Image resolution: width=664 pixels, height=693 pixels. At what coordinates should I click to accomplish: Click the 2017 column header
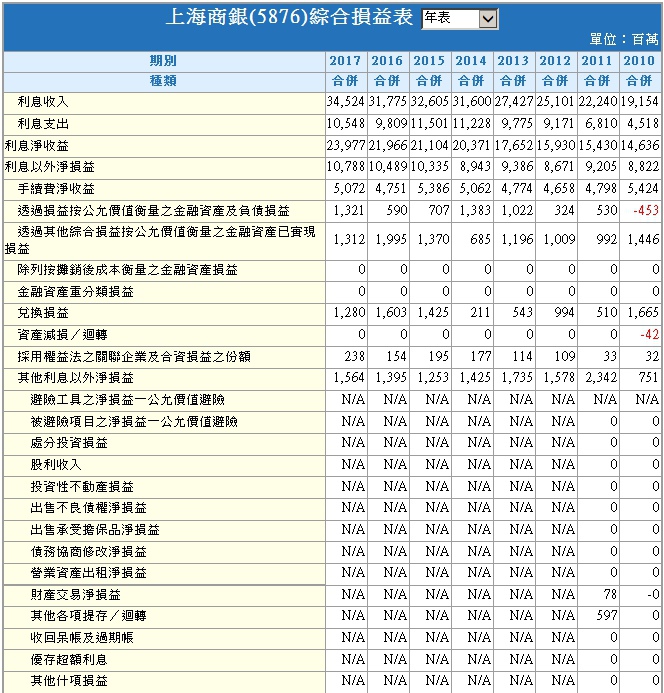click(345, 61)
